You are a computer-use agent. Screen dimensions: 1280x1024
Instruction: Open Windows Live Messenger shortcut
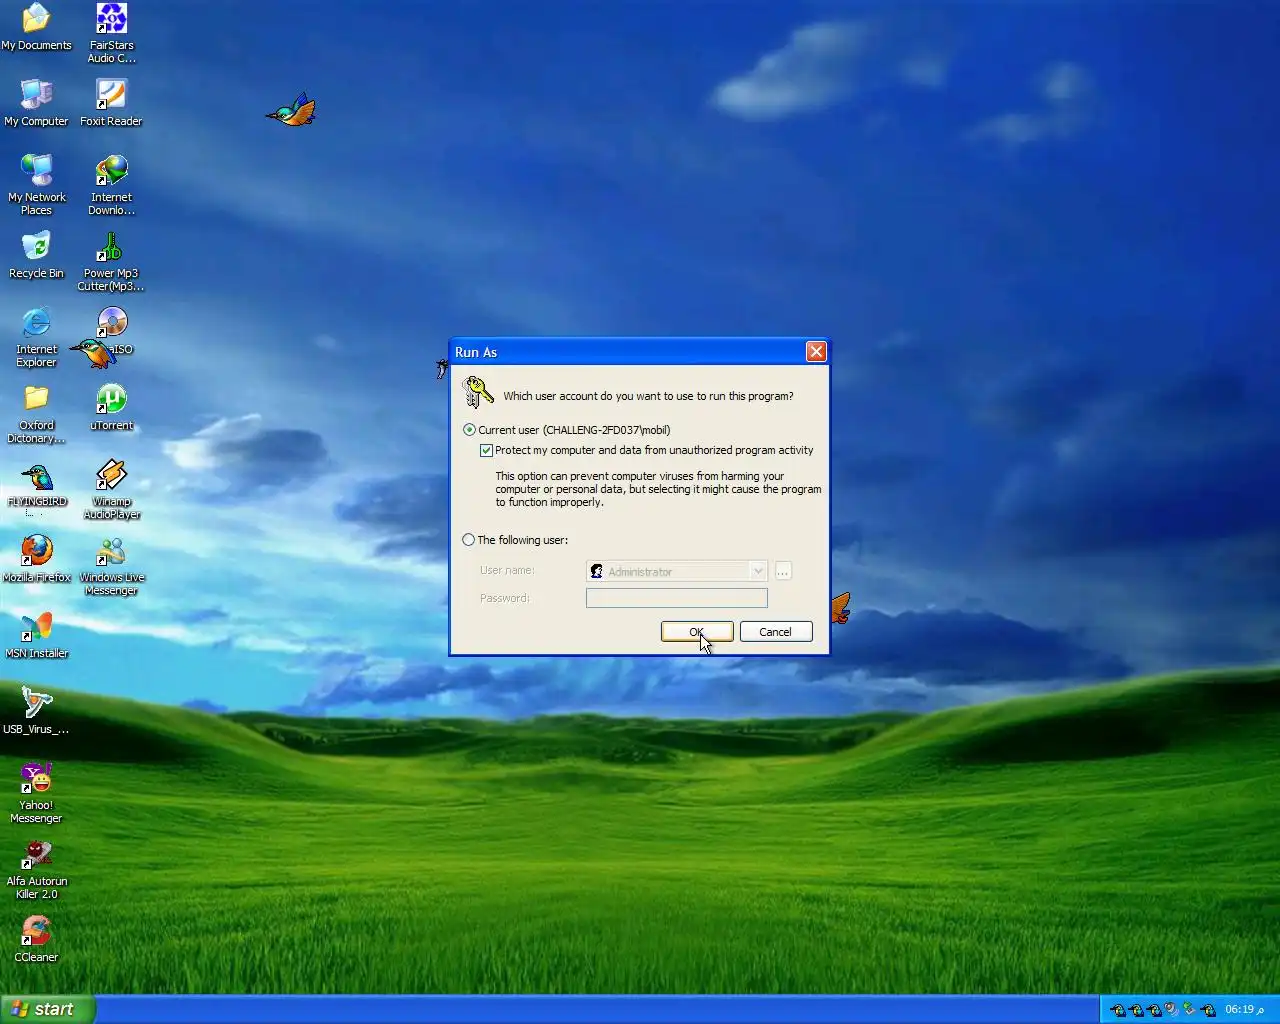111,565
